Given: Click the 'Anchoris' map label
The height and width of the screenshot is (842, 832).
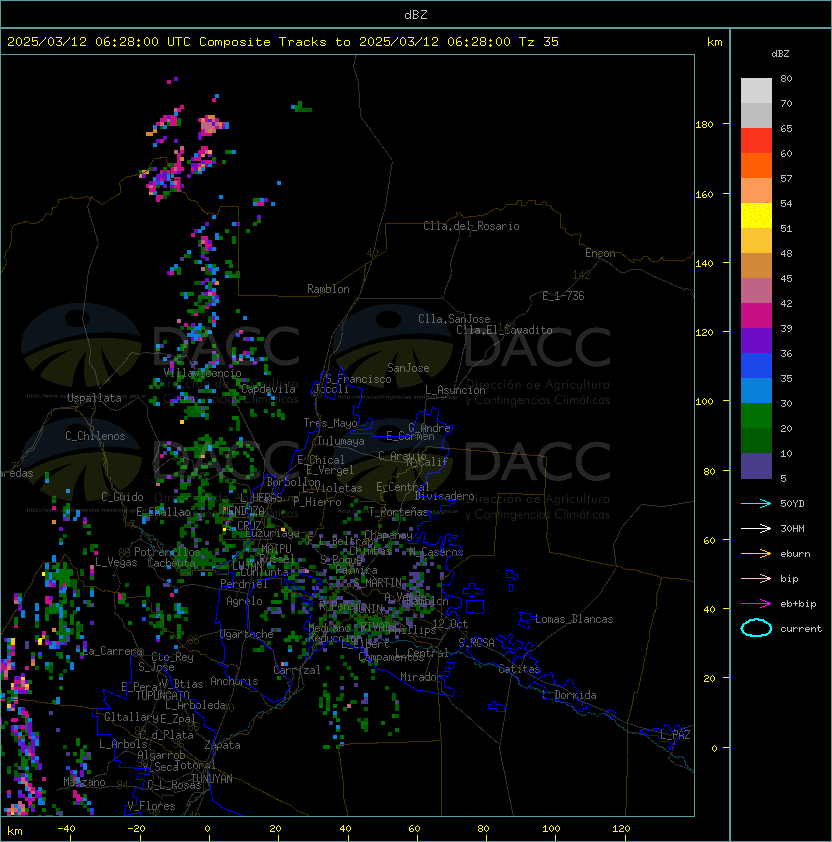Looking at the screenshot, I should [x=234, y=681].
